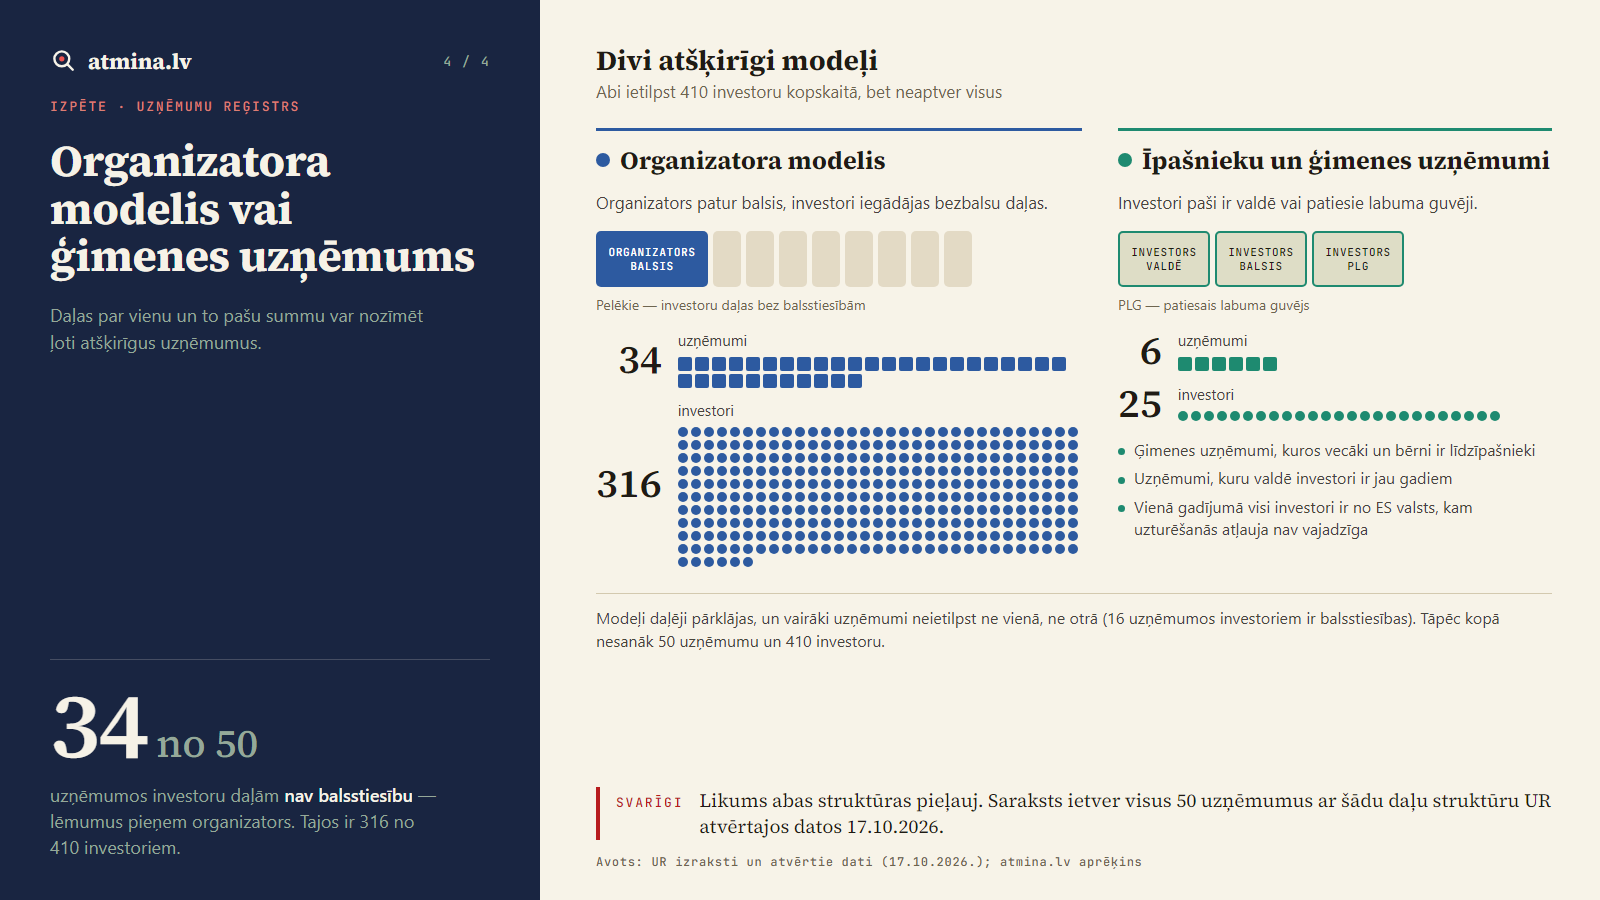The height and width of the screenshot is (900, 1600).
Task: Click the text Investori paši ir valdē
Action: [x=1297, y=203]
